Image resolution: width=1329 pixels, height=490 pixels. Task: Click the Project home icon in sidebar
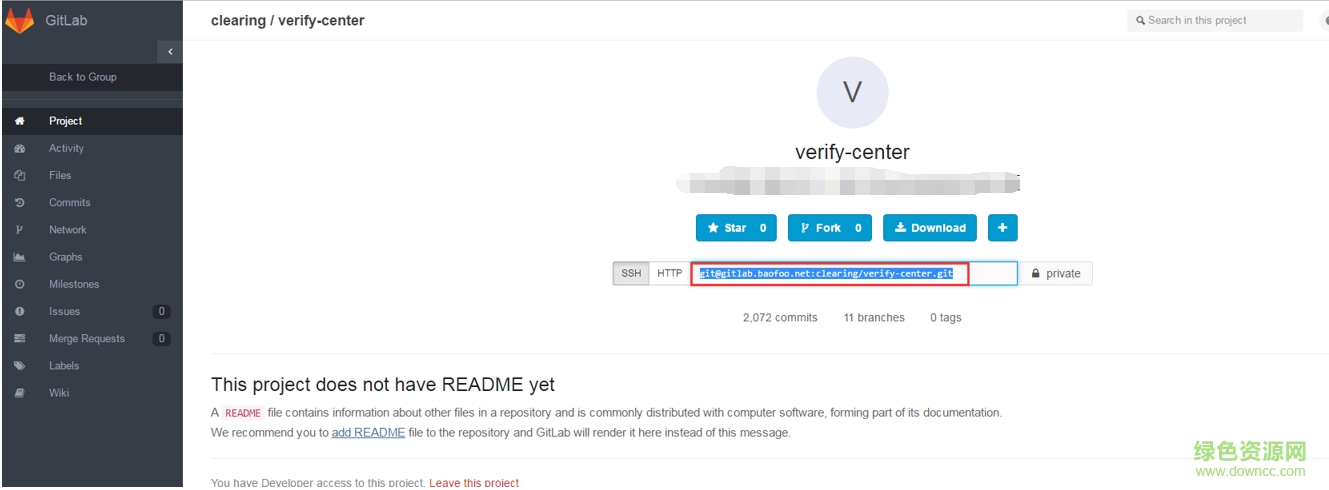19,121
